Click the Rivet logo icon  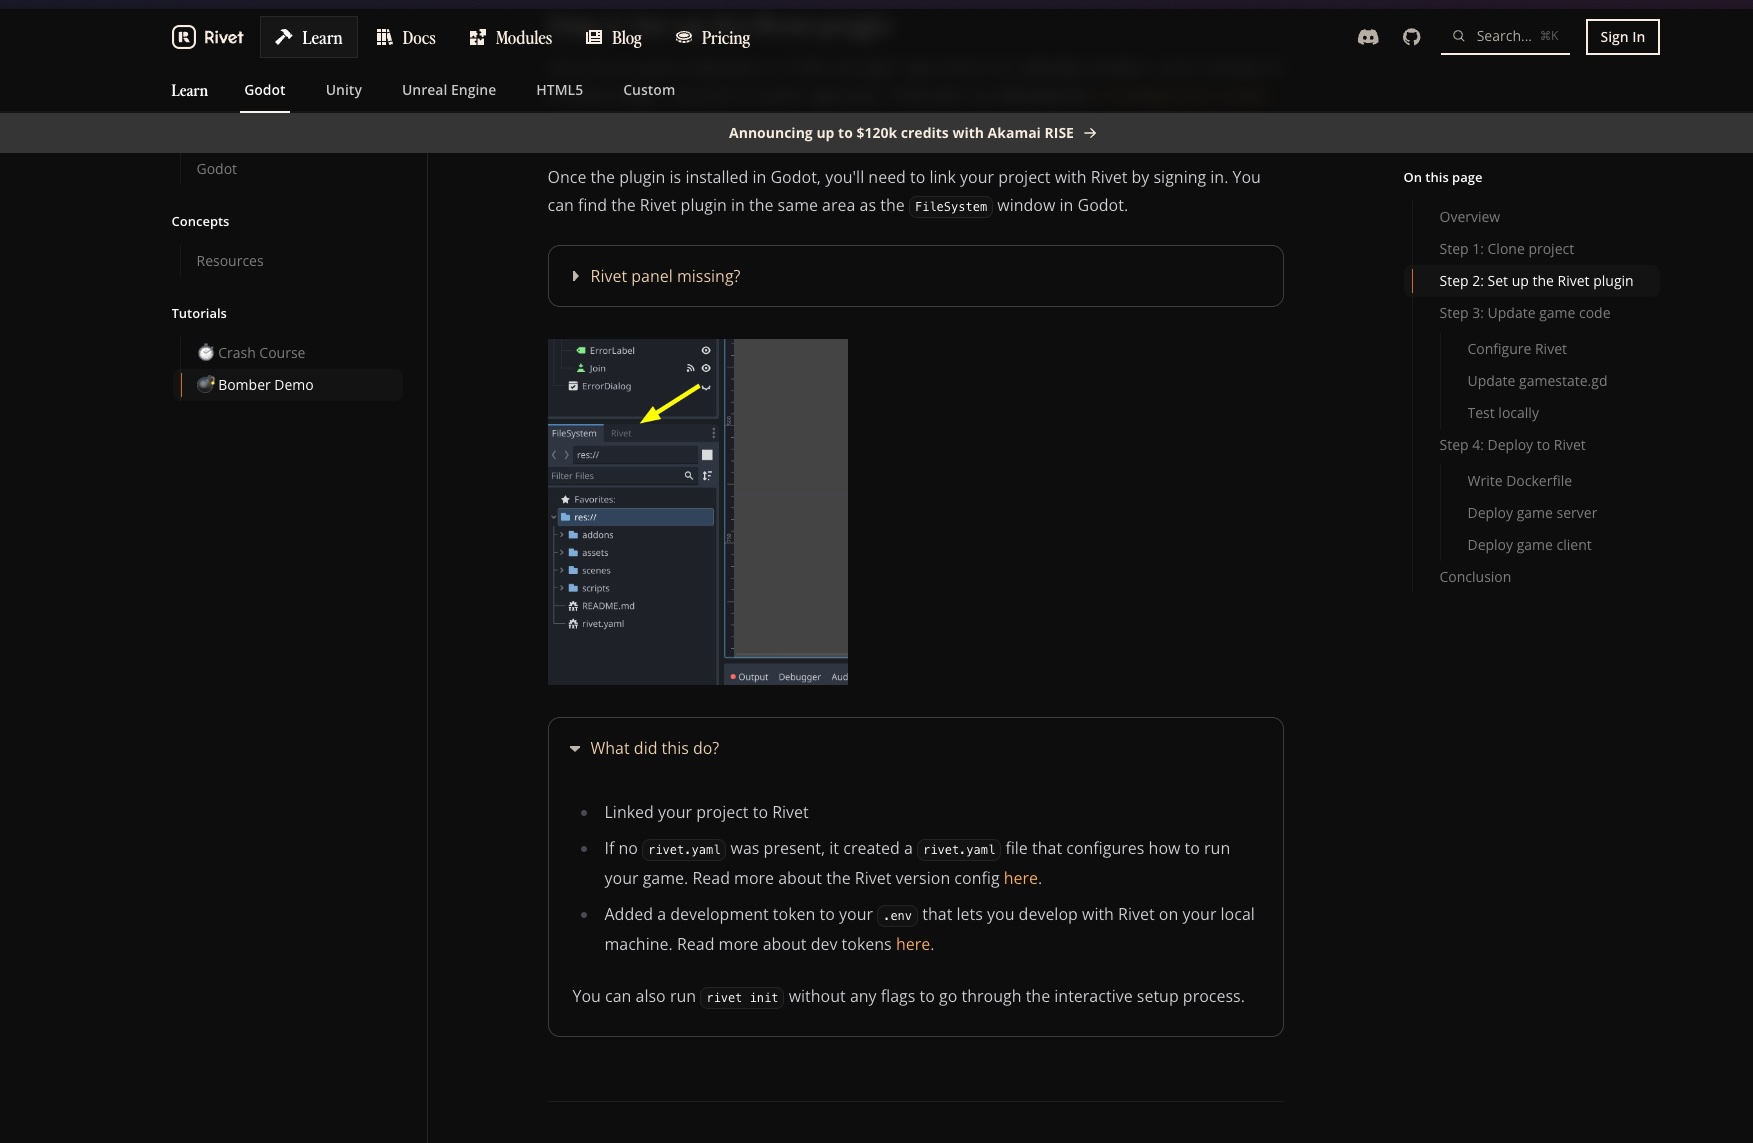pyautogui.click(x=184, y=37)
